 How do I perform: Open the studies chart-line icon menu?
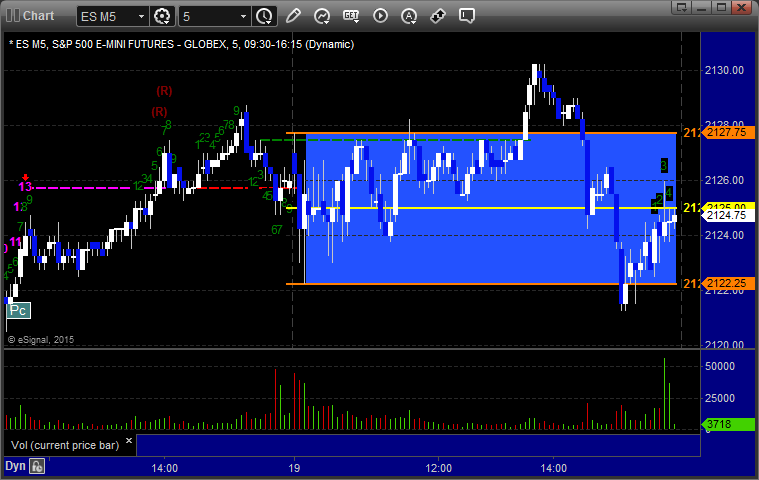[x=322, y=16]
